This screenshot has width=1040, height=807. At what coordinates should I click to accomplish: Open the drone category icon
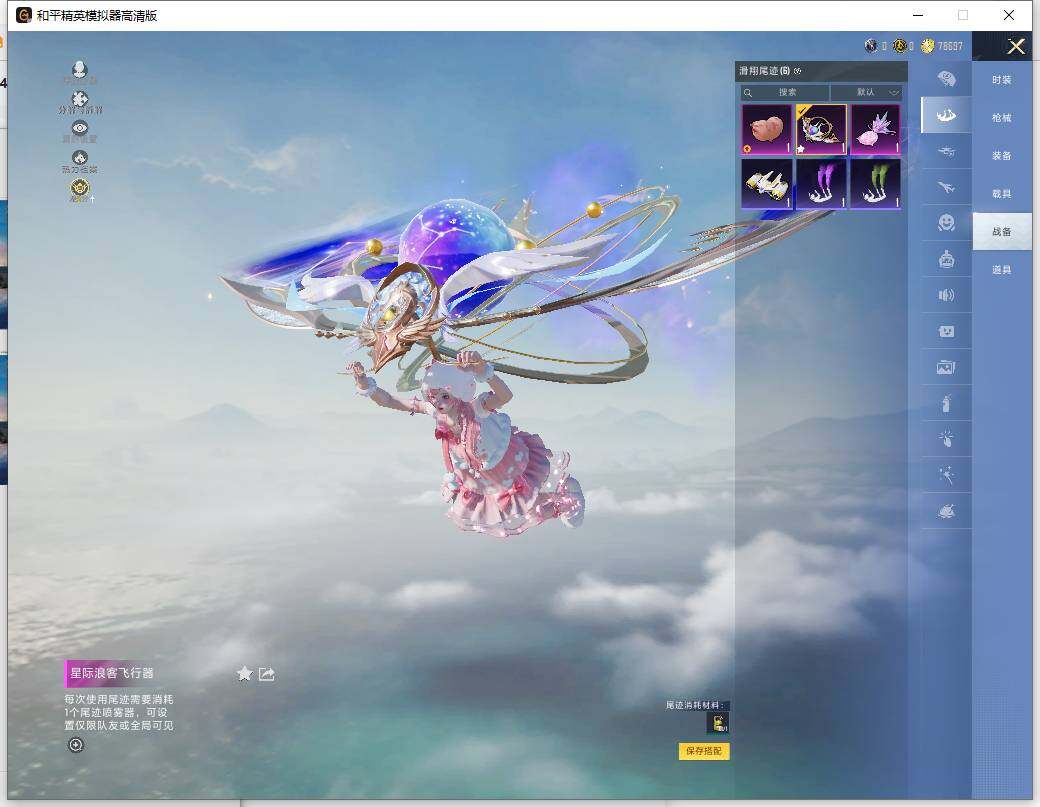coord(946,151)
